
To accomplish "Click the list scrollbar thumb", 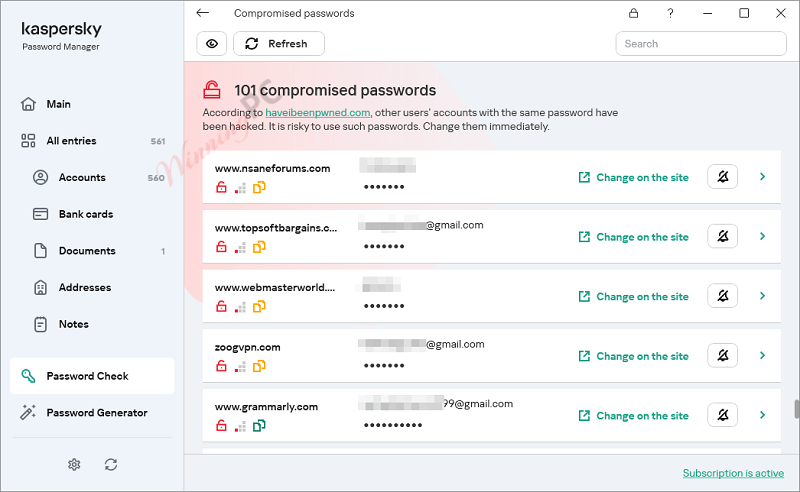I will click(796, 409).
